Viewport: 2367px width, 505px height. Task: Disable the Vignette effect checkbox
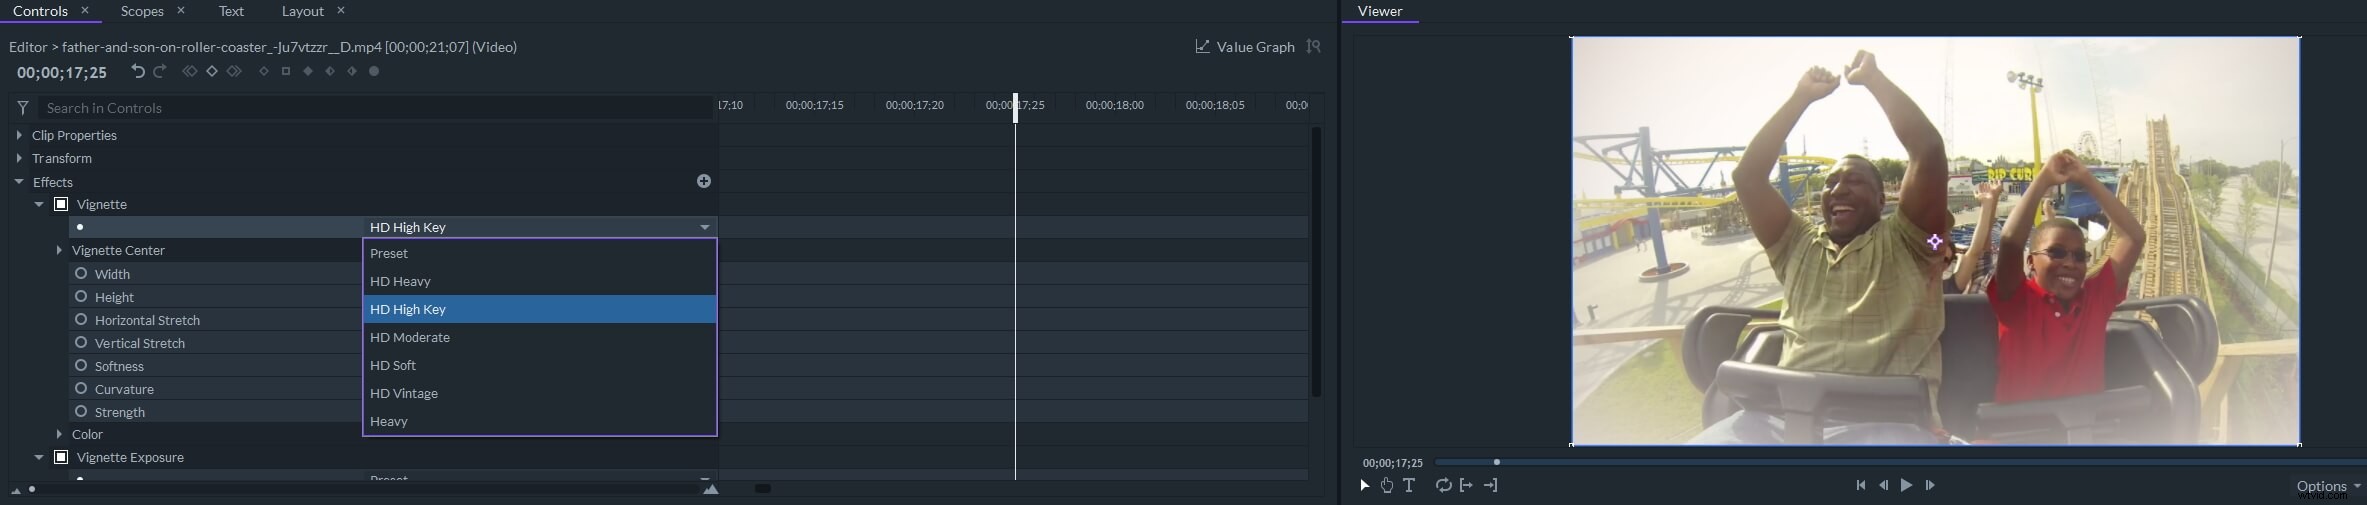(x=61, y=204)
